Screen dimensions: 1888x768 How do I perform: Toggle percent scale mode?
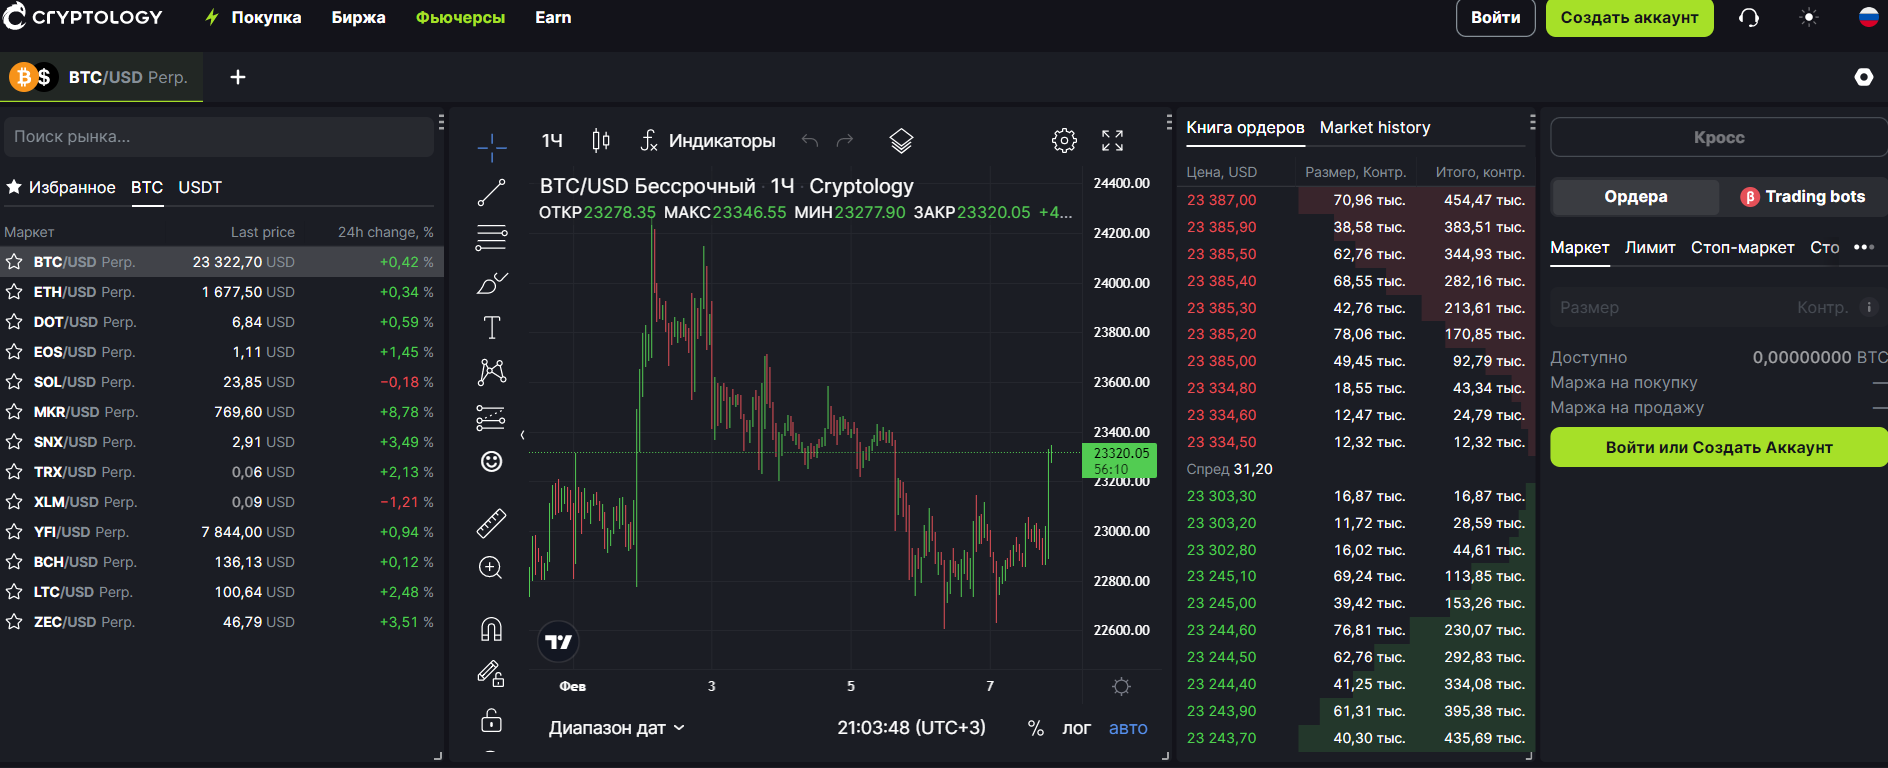pyautogui.click(x=1036, y=728)
